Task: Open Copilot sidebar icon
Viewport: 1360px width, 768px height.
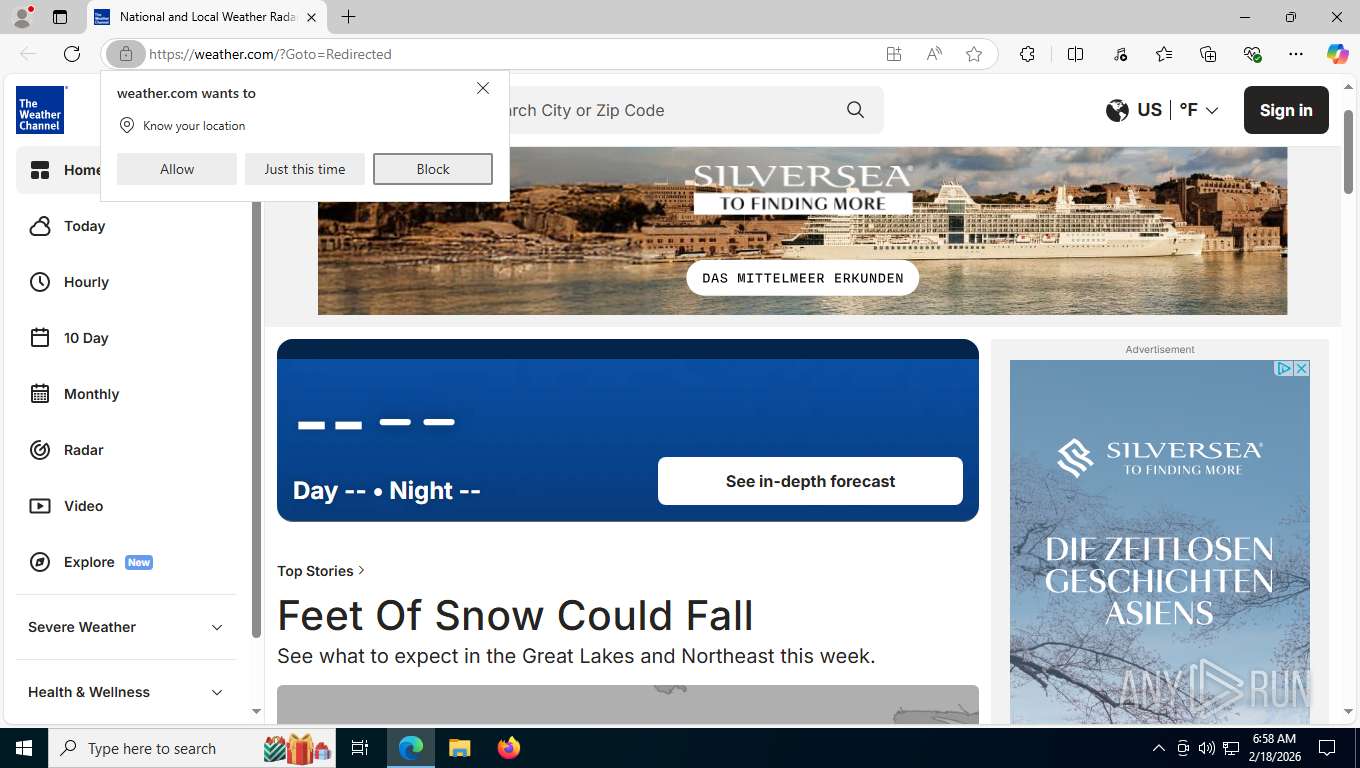Action: point(1337,54)
